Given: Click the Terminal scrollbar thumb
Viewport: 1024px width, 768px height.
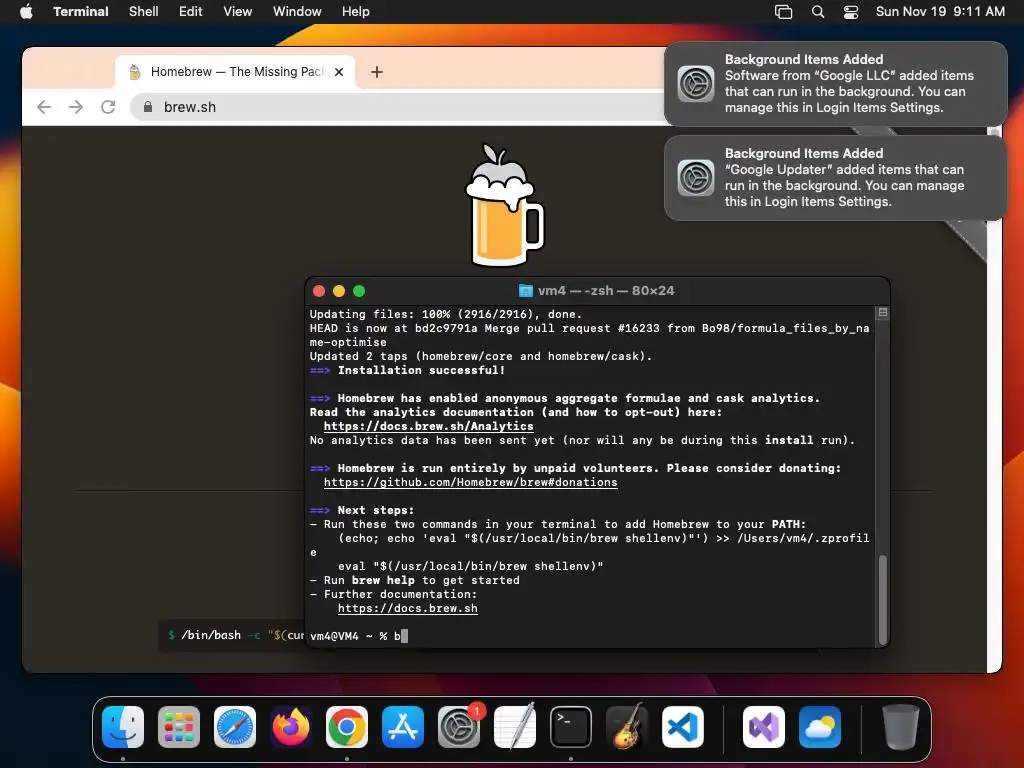Looking at the screenshot, I should pos(883,600).
